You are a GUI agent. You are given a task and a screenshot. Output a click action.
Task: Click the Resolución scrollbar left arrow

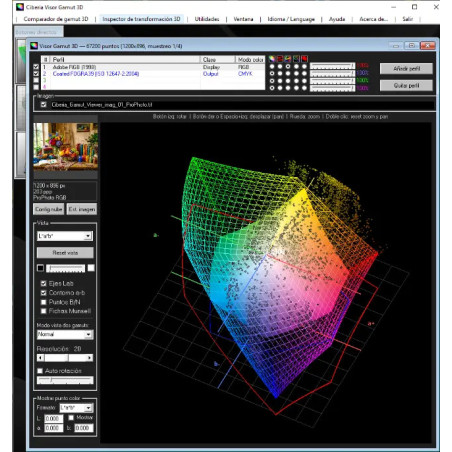pos(40,358)
